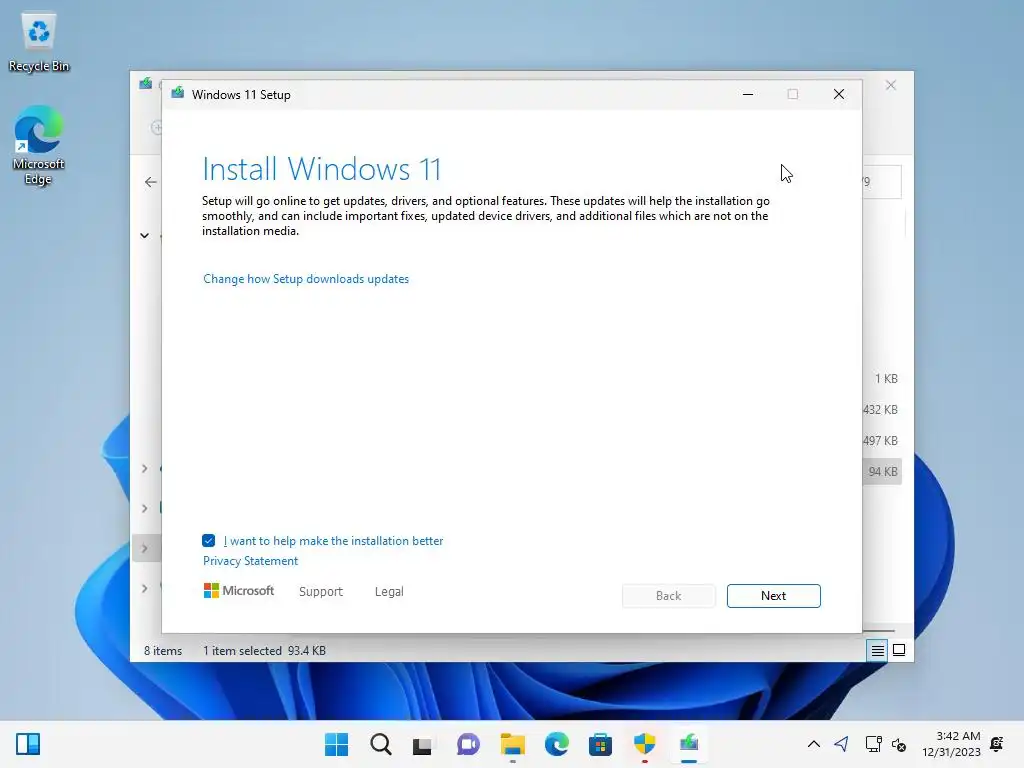Click the Windows 11 Setup title bar icon
Screen dimensions: 1024x768
(178, 93)
